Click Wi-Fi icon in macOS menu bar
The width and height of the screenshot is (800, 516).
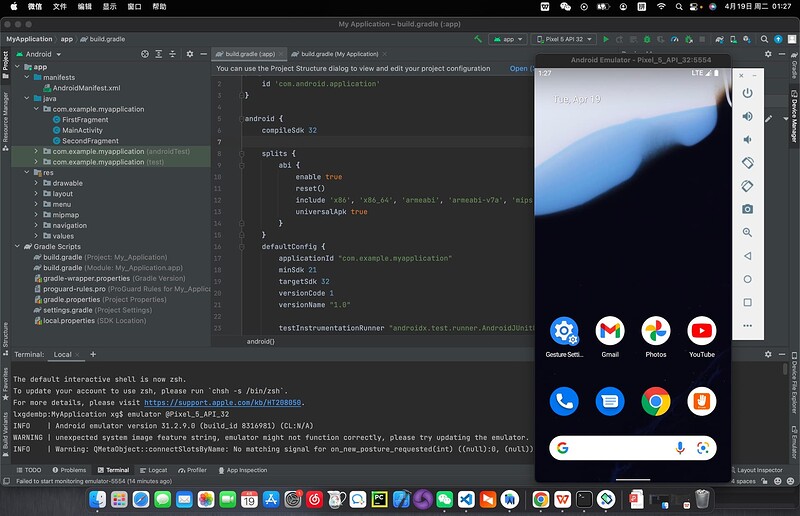pos(661,7)
